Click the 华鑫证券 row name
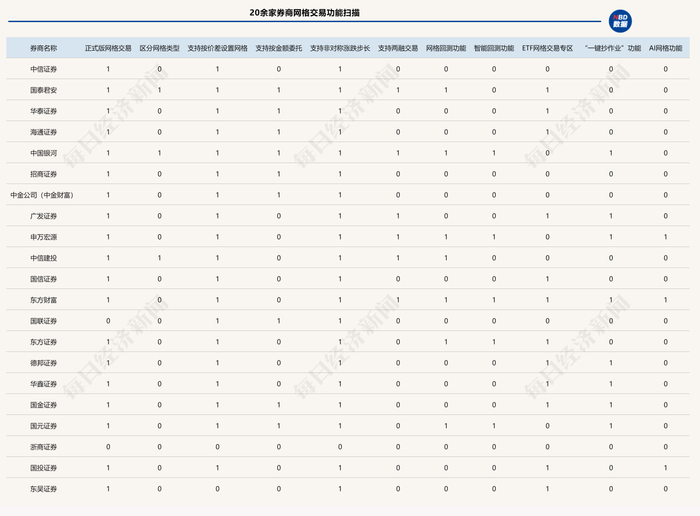Viewport: 700px width, 516px height. [43, 384]
